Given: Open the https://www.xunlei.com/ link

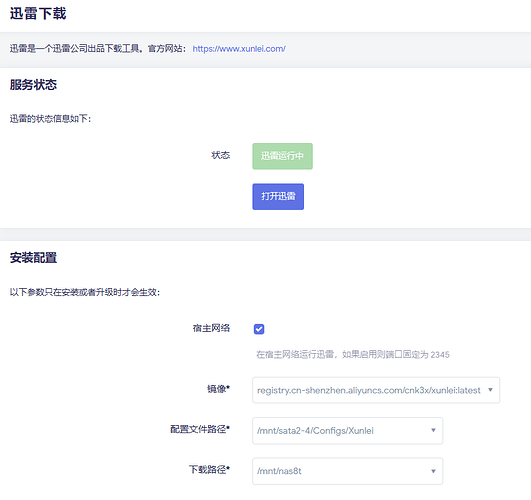Looking at the screenshot, I should (239, 49).
